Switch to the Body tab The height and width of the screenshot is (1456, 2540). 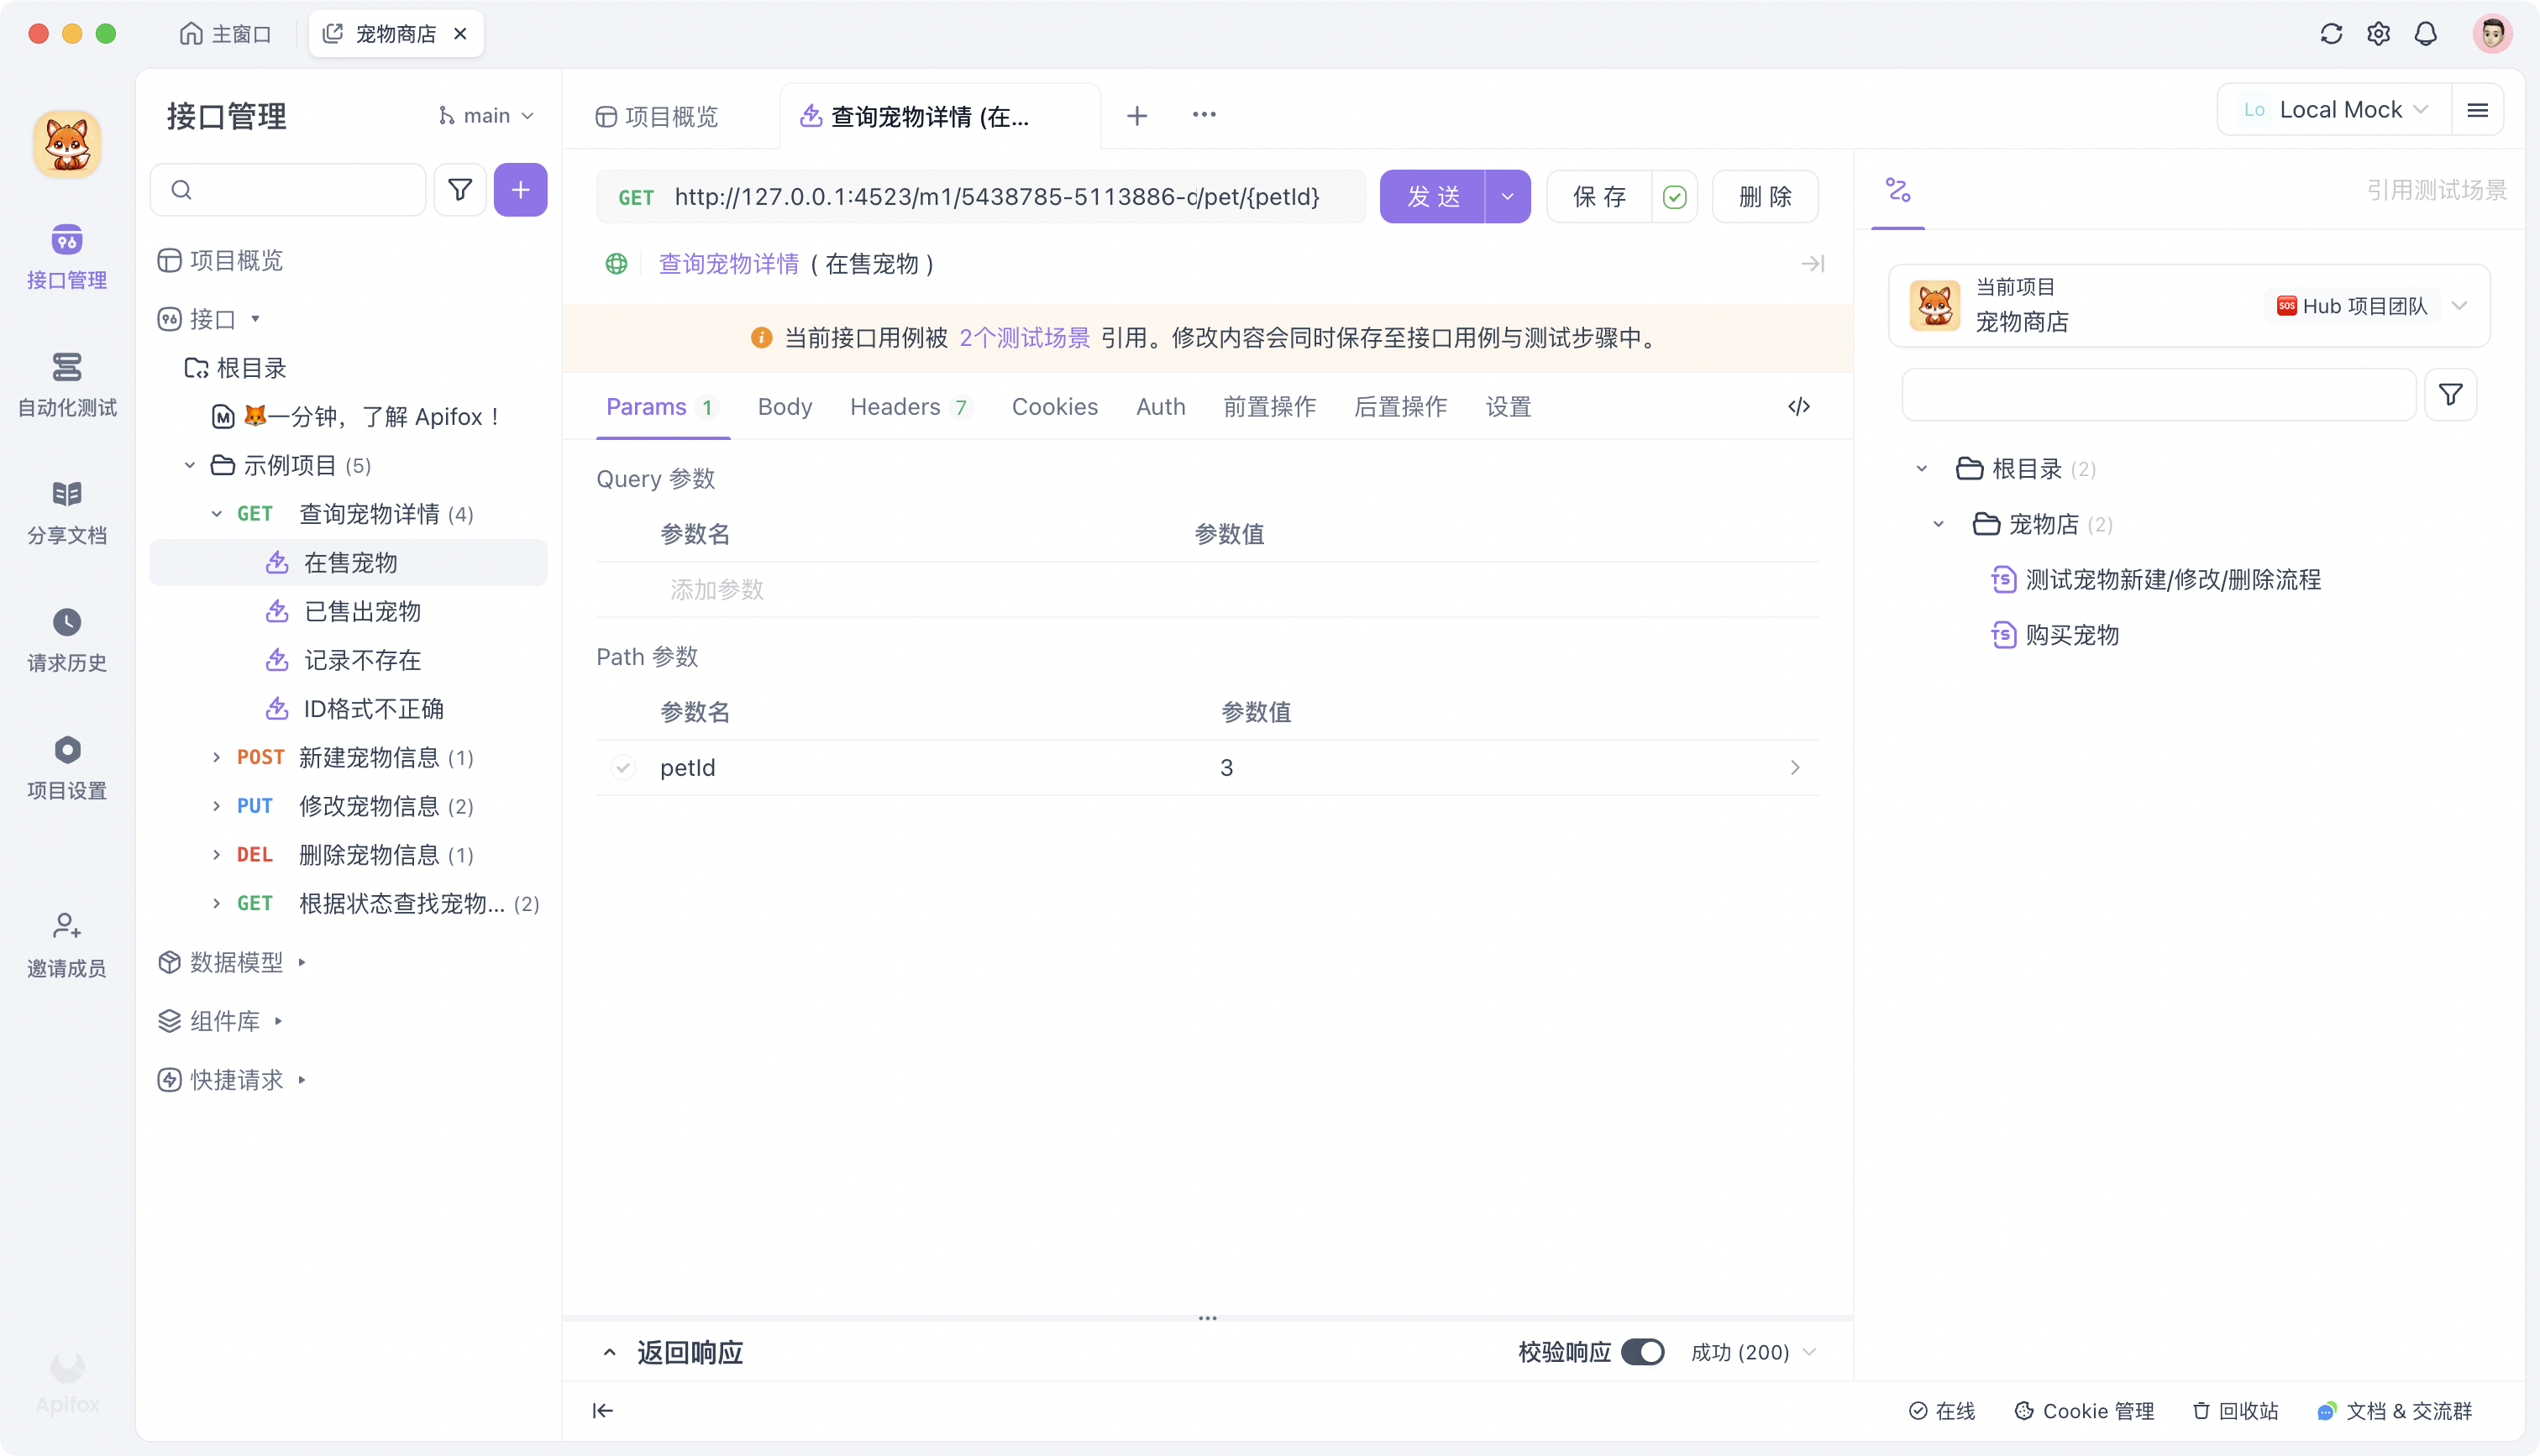click(x=784, y=406)
